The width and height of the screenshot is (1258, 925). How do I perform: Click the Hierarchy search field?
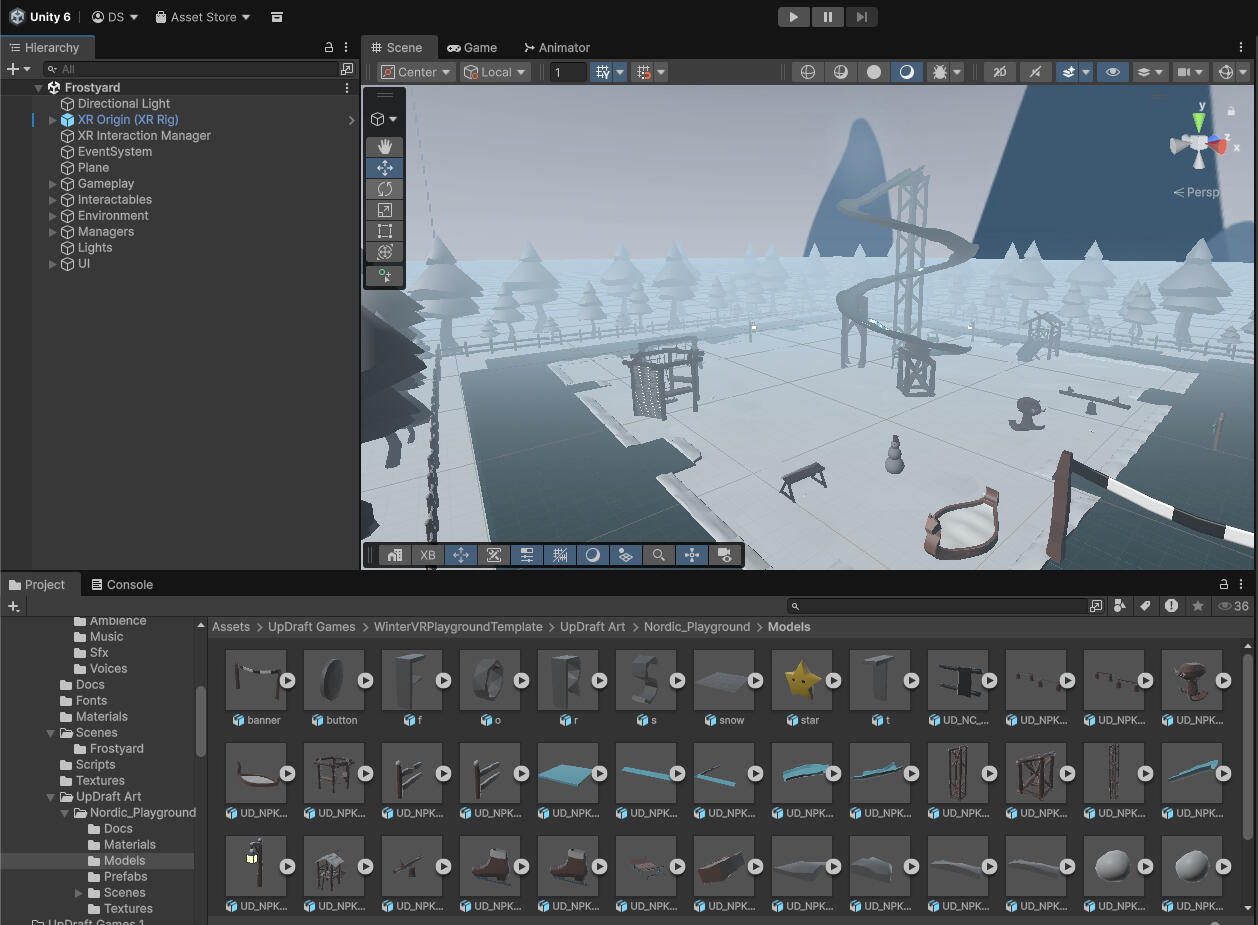click(x=190, y=69)
